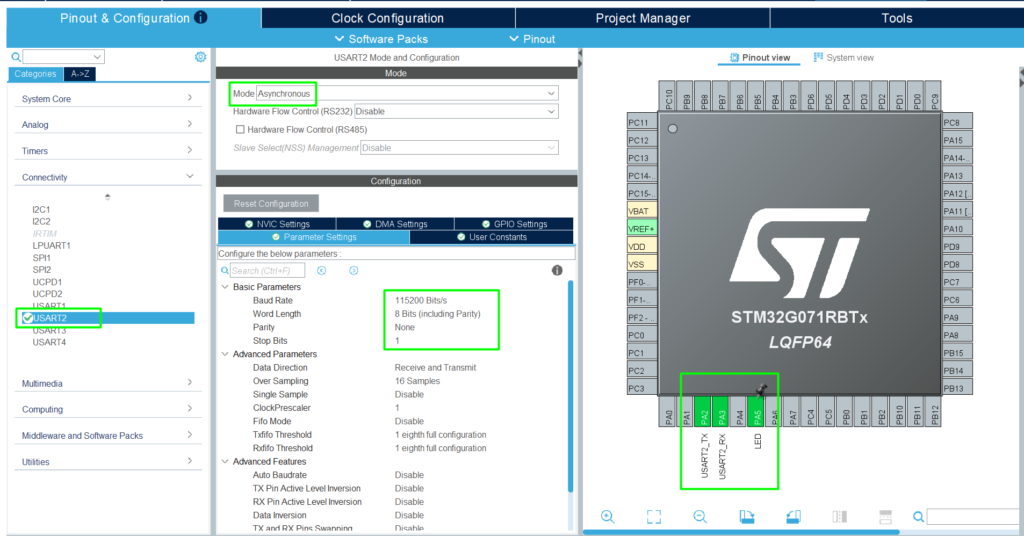Open the USART2 Mode dropdown

[x=406, y=93]
